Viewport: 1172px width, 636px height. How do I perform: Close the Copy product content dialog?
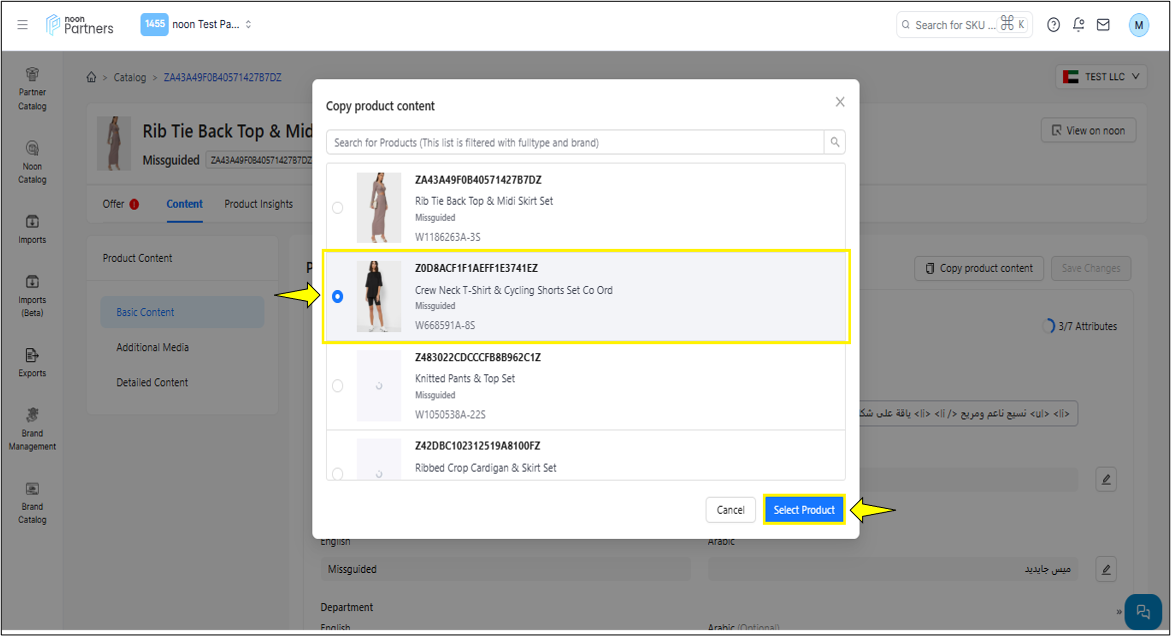(x=840, y=102)
